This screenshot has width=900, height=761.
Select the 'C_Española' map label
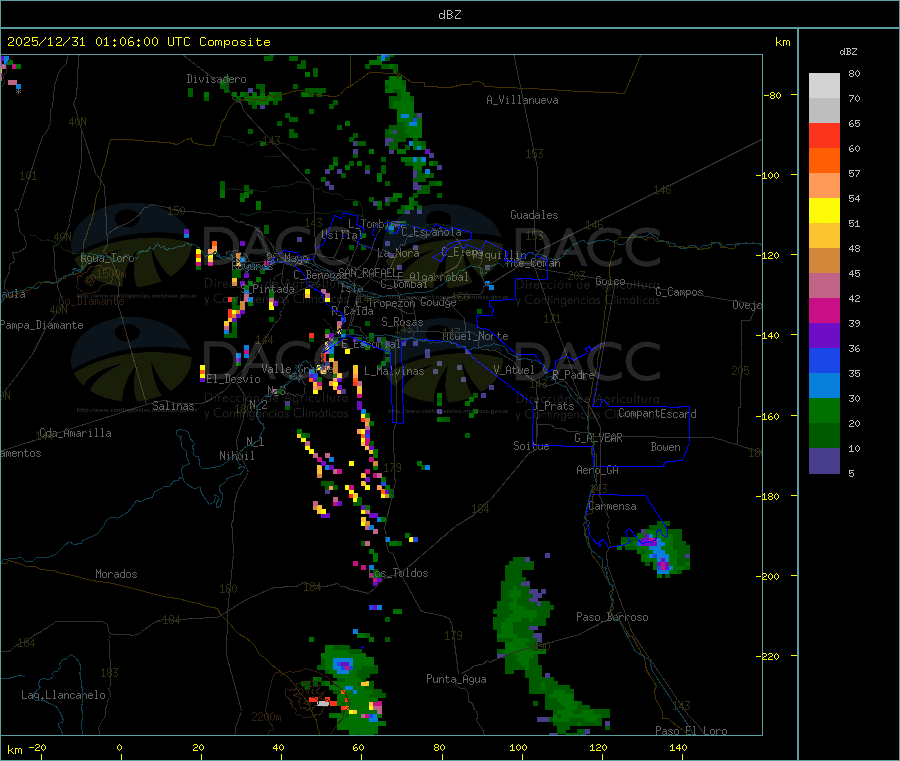coord(432,232)
